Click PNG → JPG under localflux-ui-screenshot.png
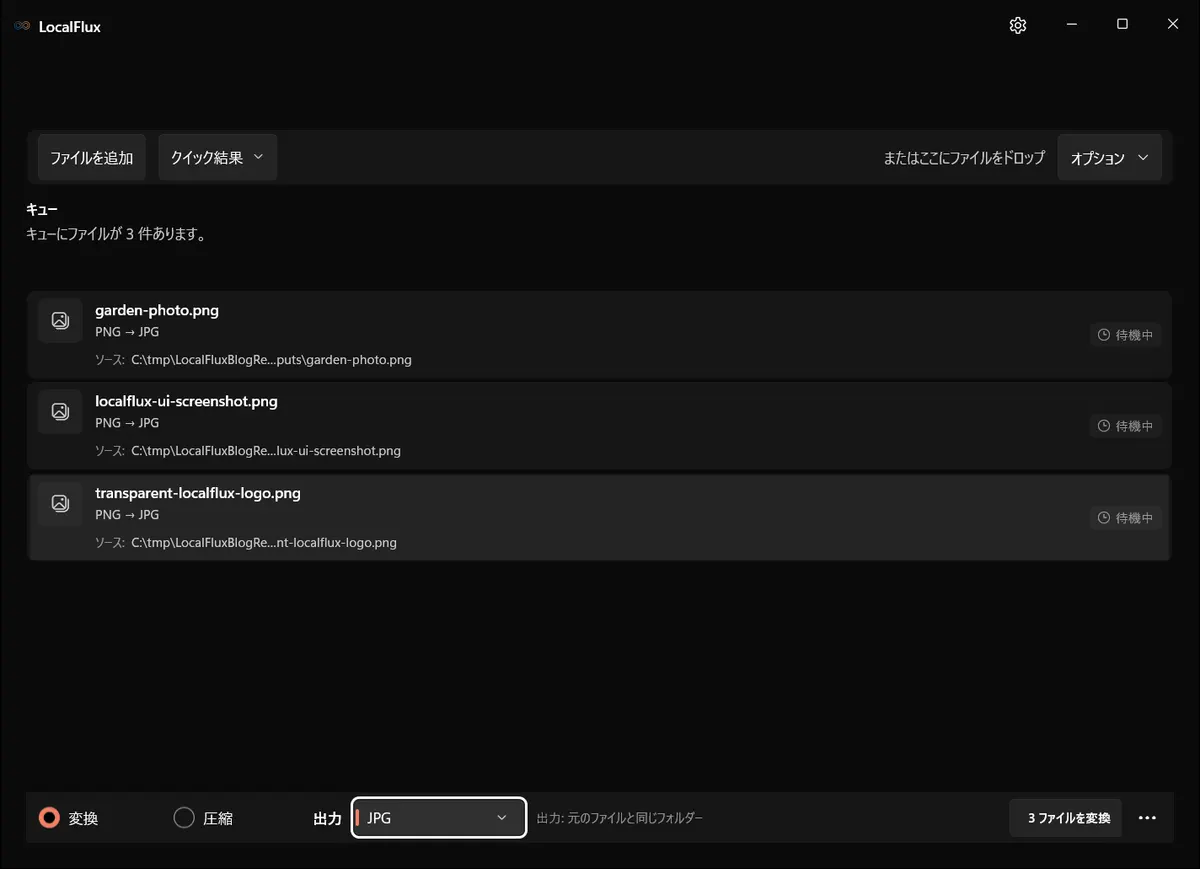 127,423
